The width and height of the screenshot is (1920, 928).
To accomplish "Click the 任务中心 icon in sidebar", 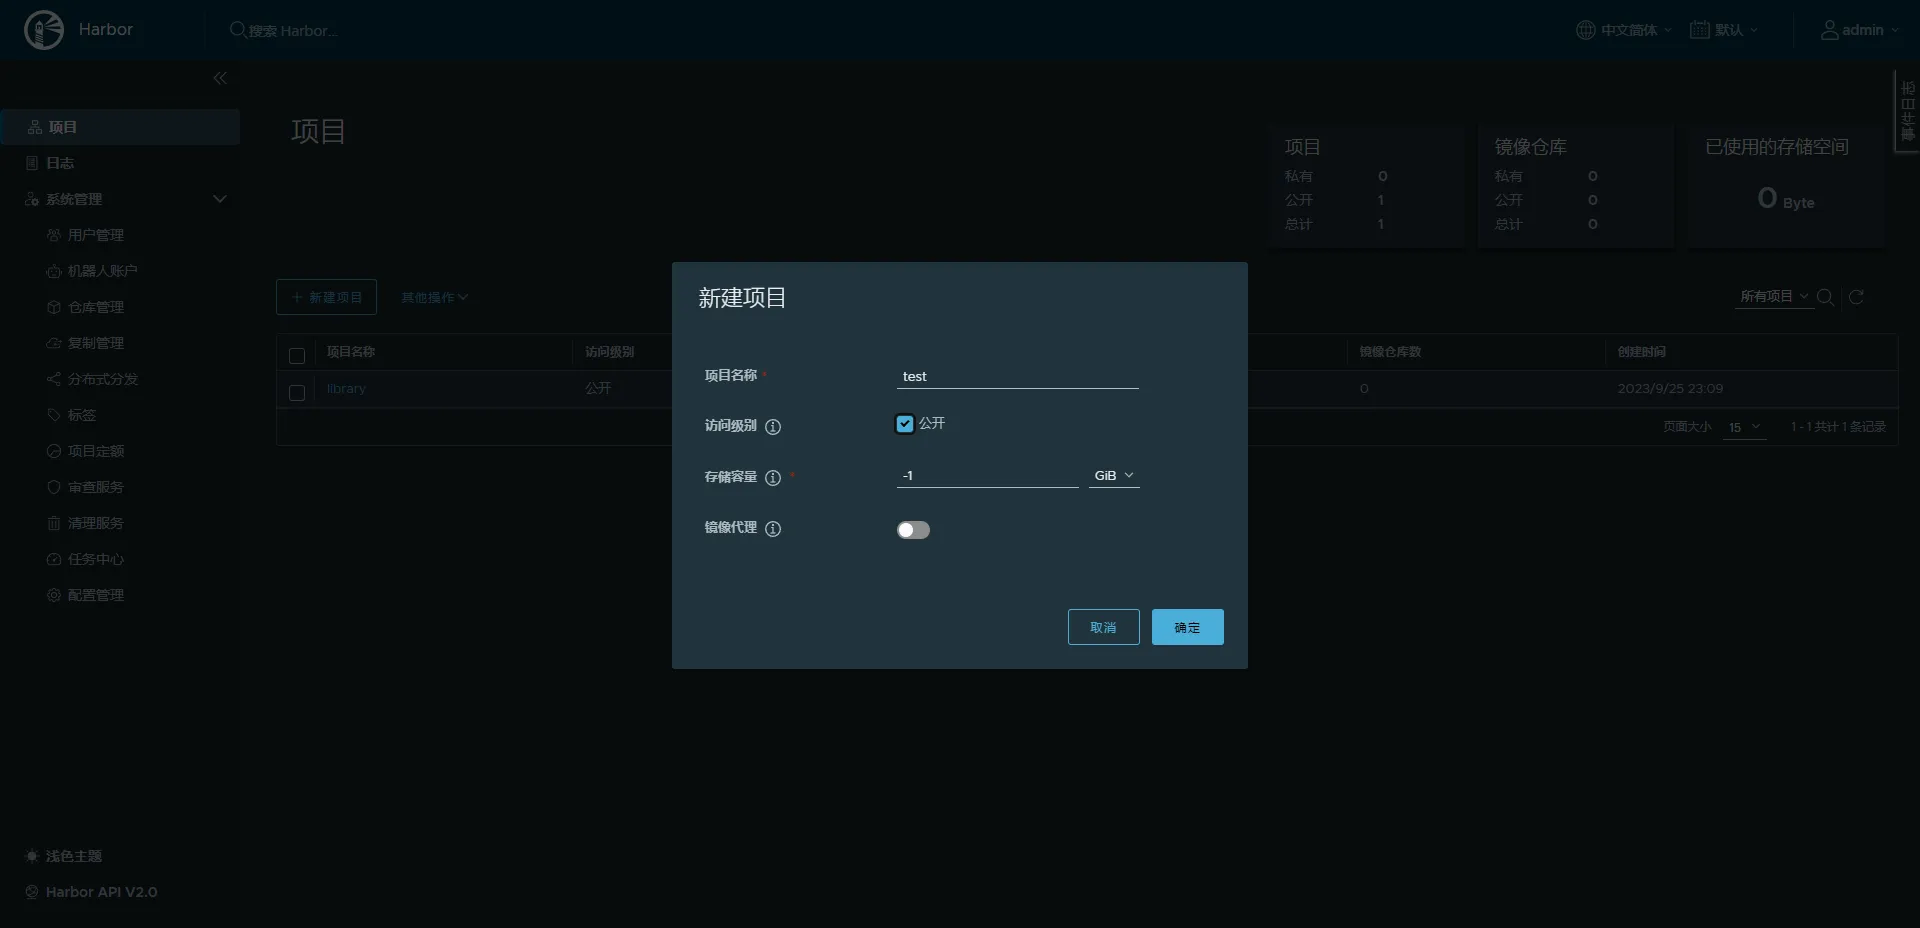I will pyautogui.click(x=54, y=559).
